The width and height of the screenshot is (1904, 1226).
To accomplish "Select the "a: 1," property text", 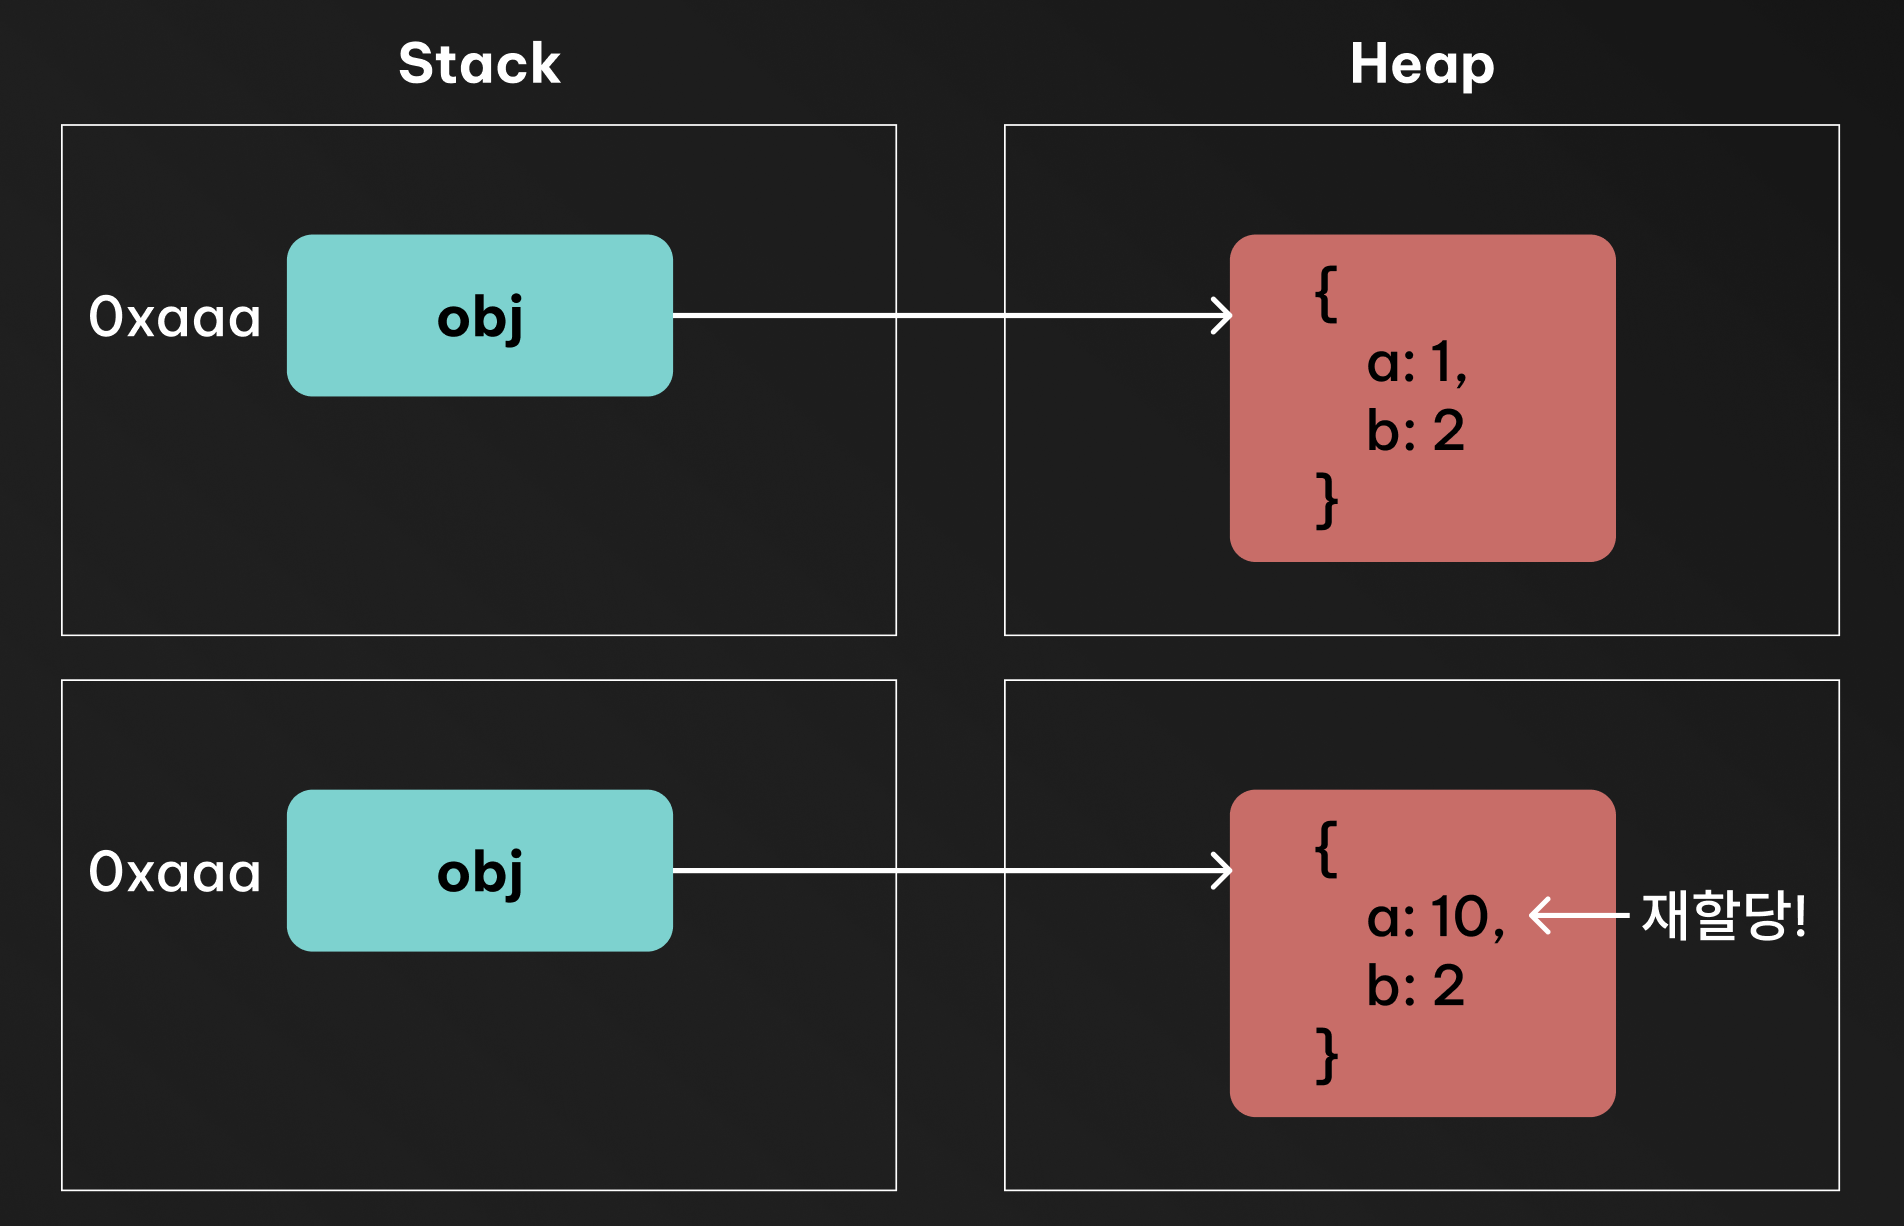I will point(1416,362).
